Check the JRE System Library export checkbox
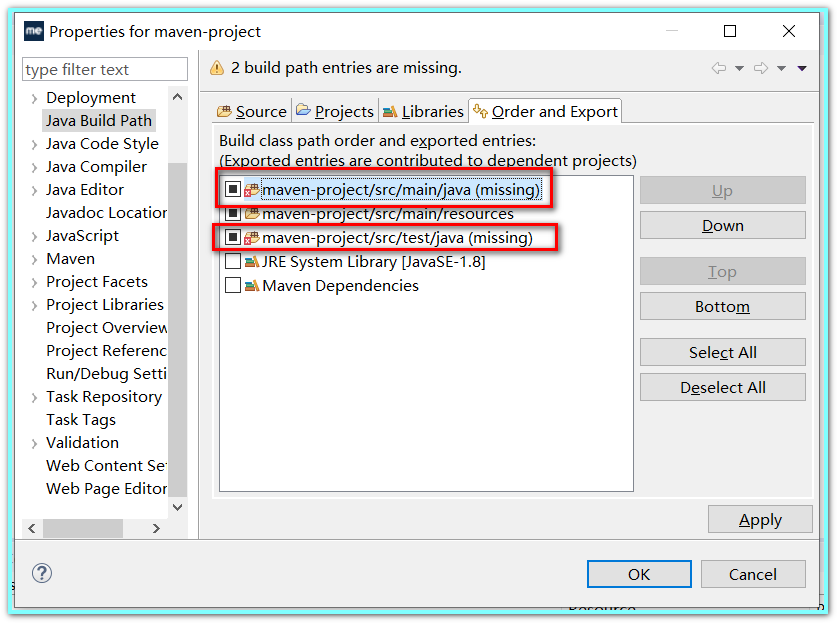The height and width of the screenshot is (623, 837). pos(233,261)
